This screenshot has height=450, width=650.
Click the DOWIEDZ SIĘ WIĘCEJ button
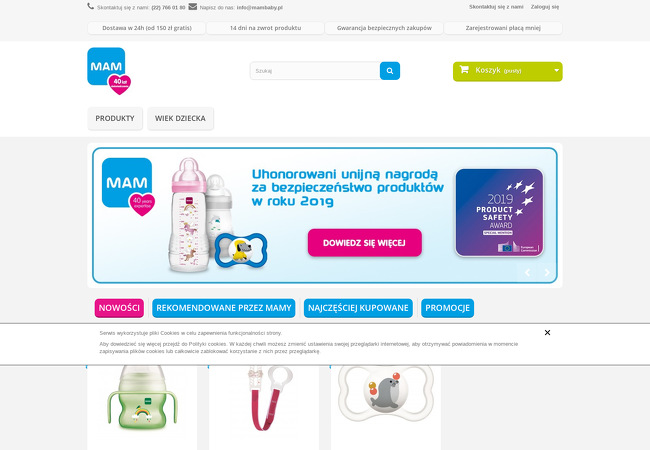click(365, 243)
